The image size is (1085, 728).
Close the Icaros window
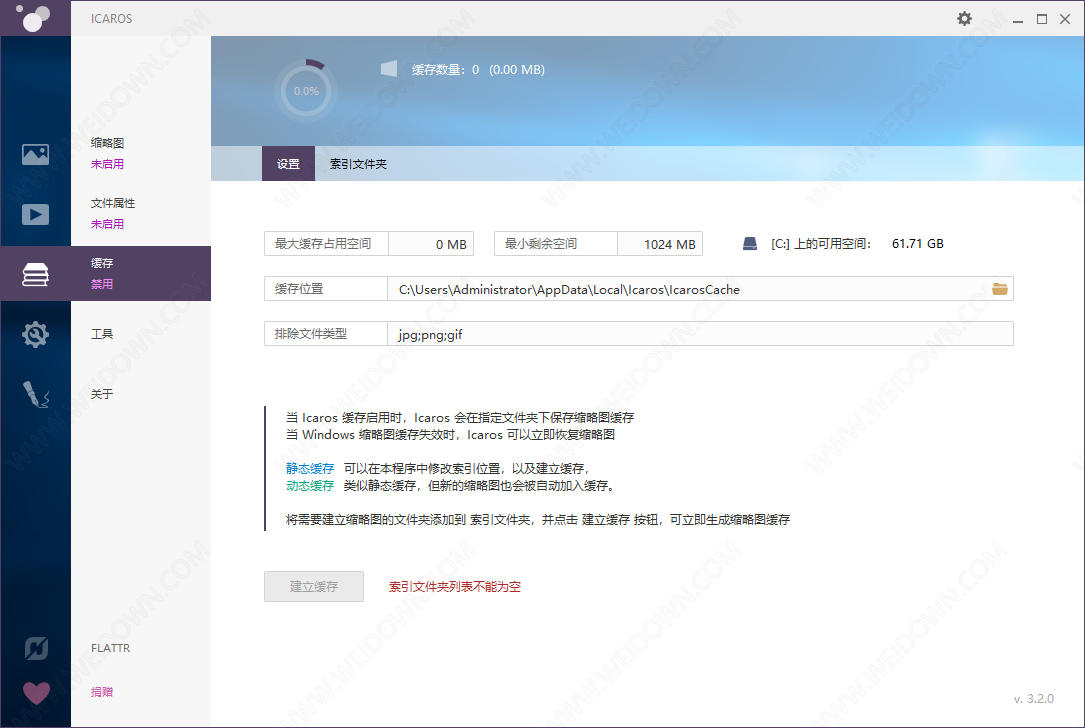1065,19
